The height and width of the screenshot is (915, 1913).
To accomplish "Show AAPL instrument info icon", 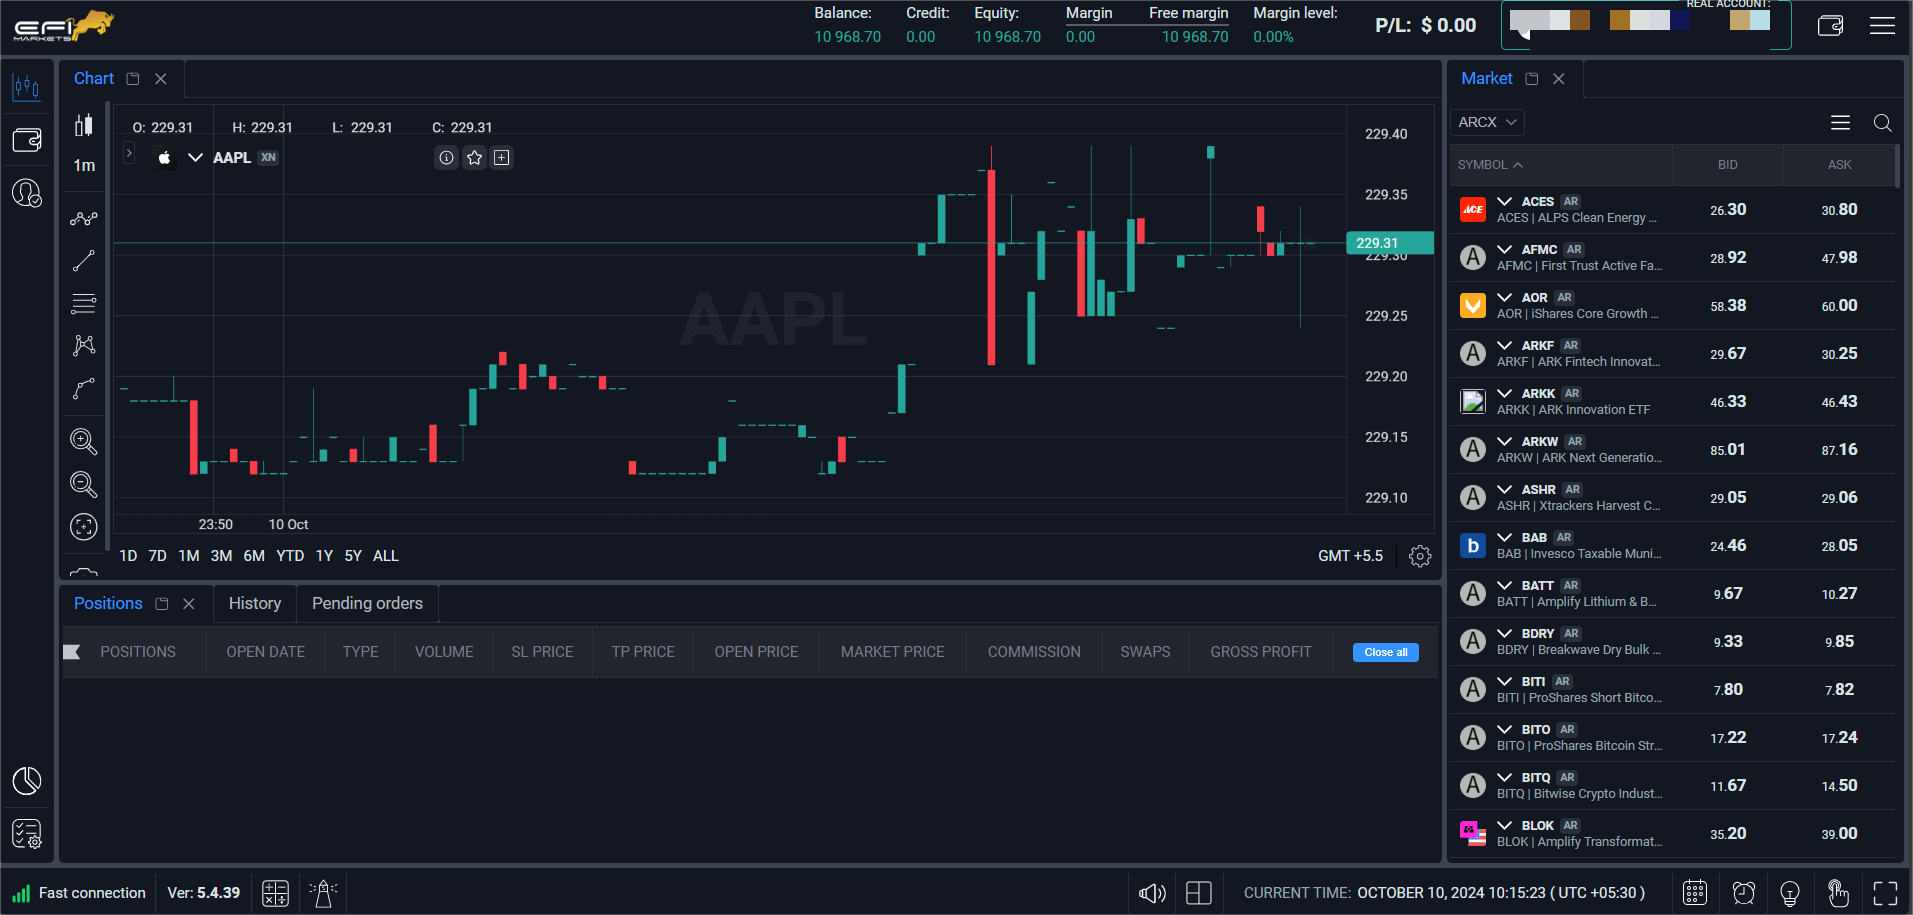I will (447, 157).
